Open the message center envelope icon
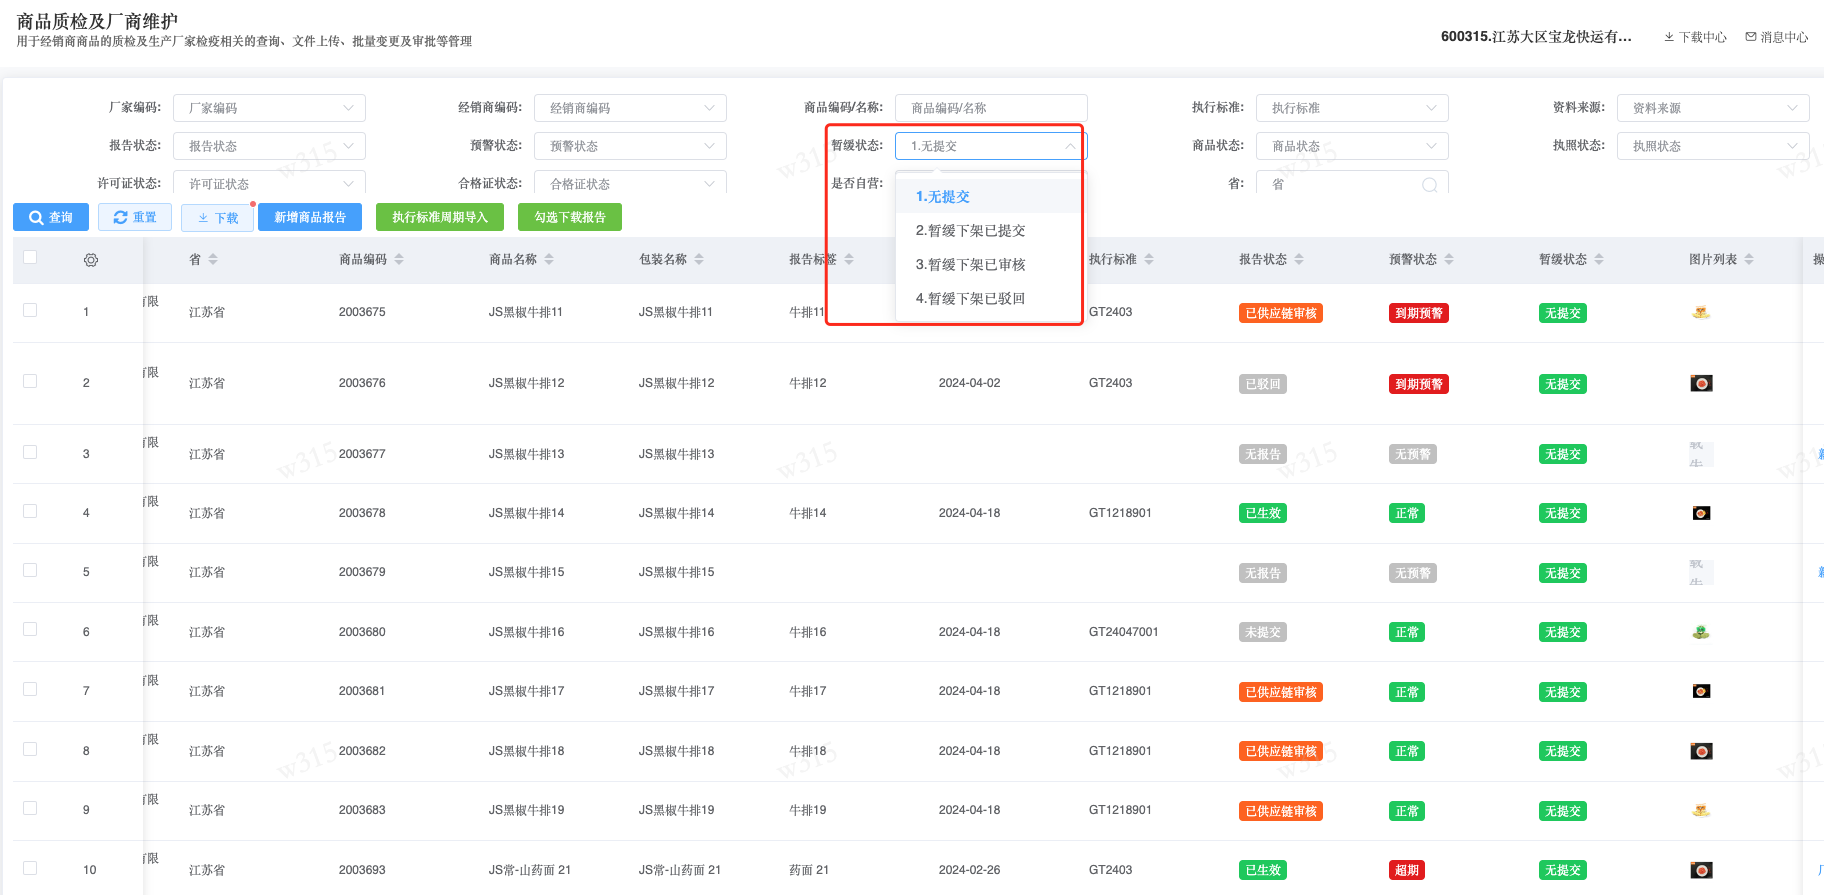Viewport: 1824px width, 895px height. (x=1751, y=37)
